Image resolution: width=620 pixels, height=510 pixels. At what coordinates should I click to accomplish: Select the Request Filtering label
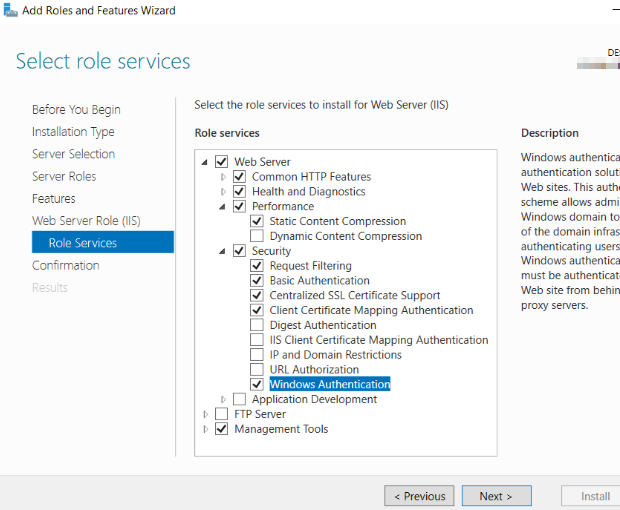pos(310,266)
